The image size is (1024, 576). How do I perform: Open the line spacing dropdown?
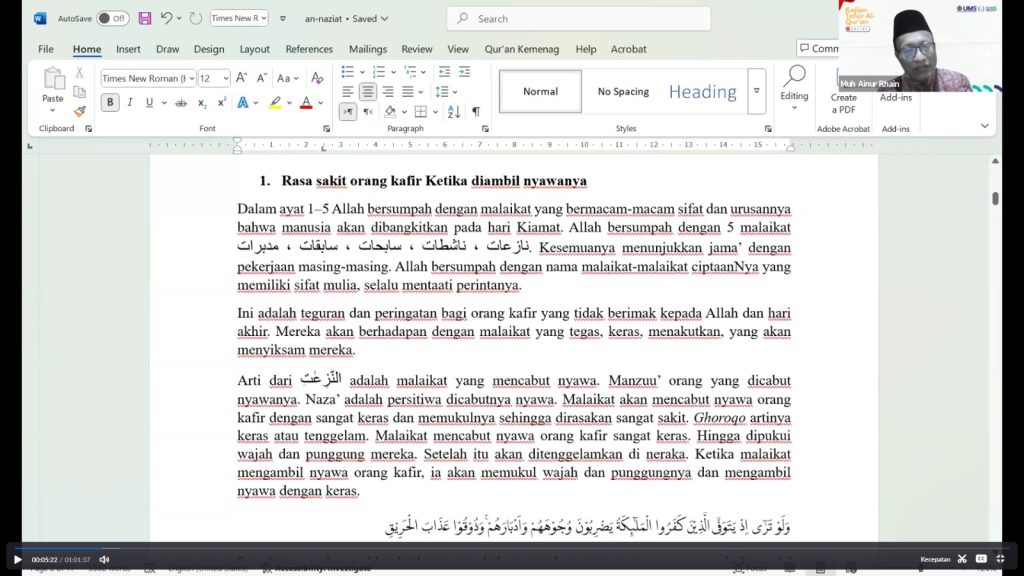446,92
